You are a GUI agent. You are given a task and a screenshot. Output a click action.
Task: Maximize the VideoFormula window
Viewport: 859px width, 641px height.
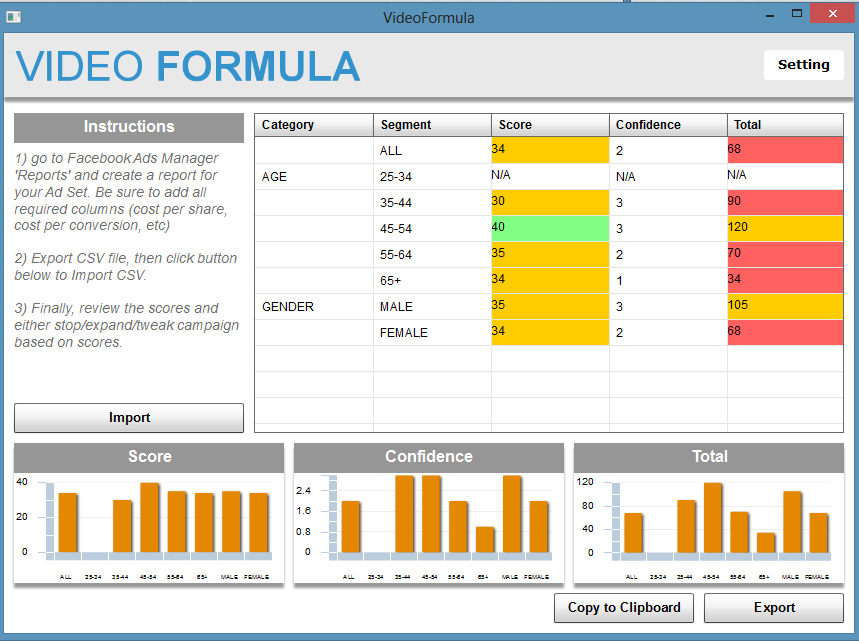(797, 14)
